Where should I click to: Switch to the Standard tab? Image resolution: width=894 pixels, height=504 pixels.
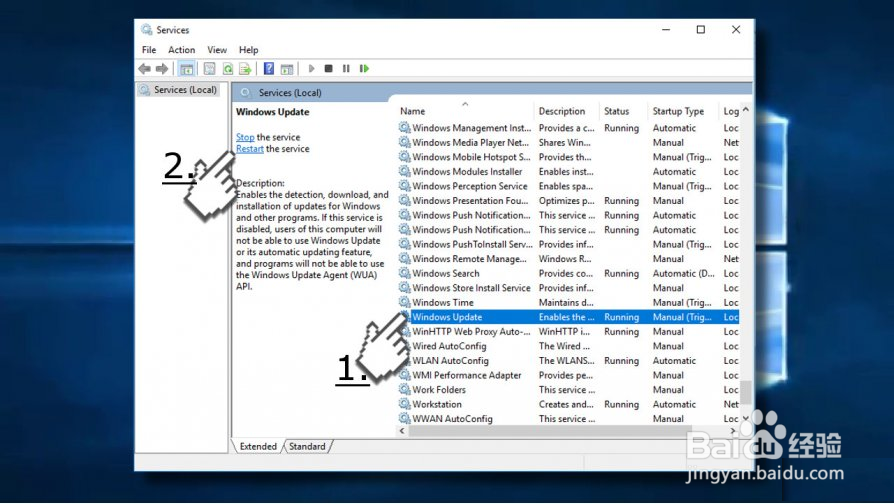pyautogui.click(x=307, y=446)
